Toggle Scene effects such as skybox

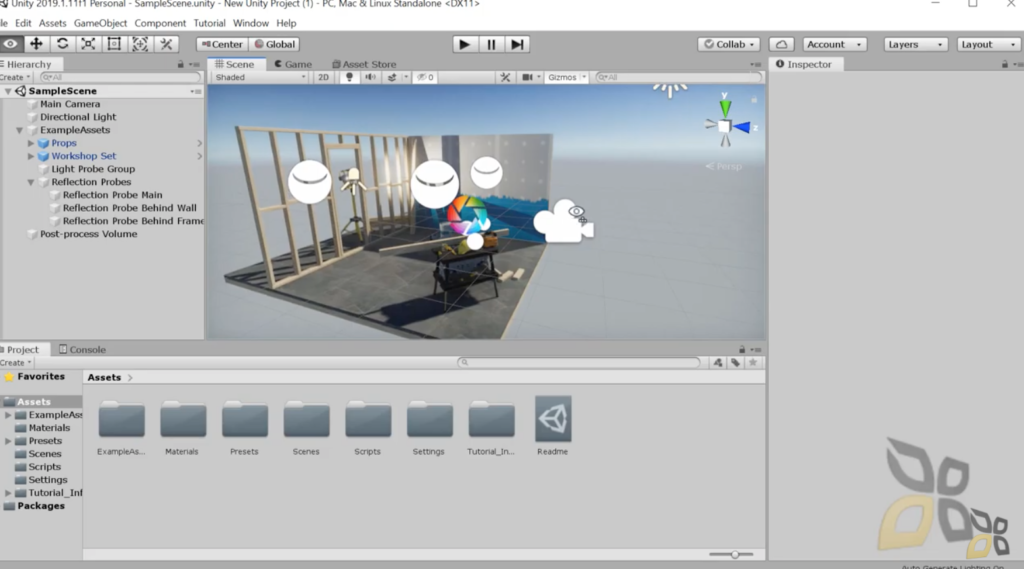pos(392,77)
